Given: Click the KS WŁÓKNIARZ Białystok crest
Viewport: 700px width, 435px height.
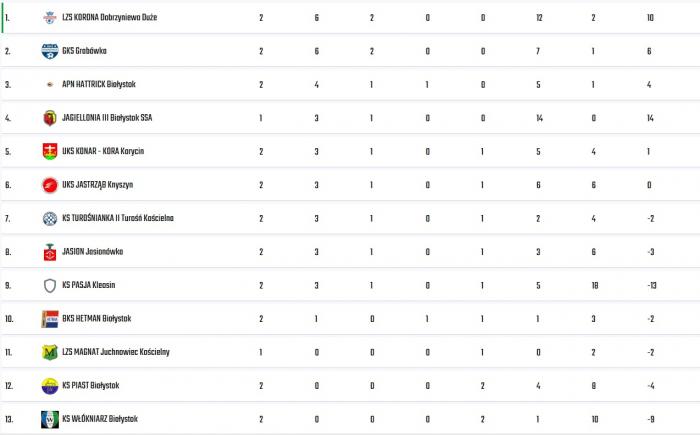Looking at the screenshot, I should (x=50, y=419).
